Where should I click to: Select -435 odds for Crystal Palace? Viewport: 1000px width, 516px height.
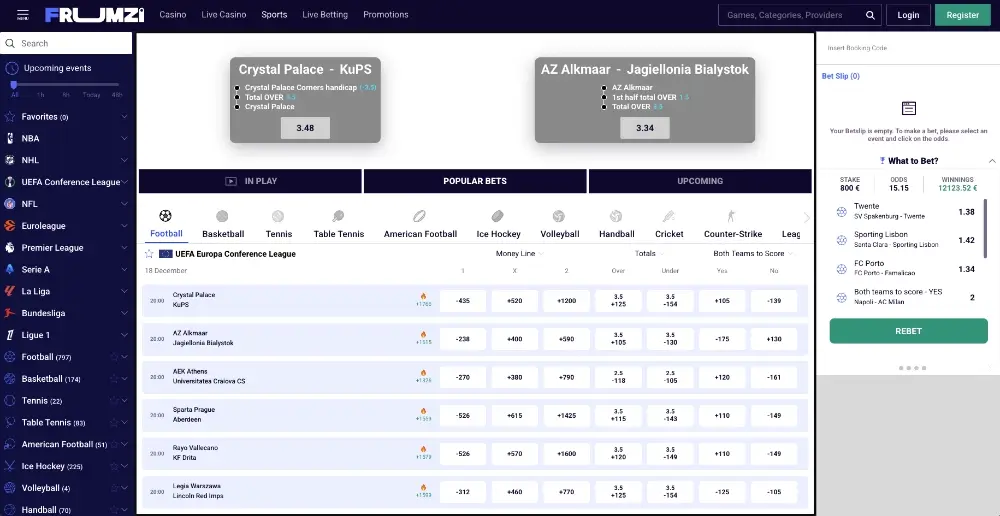click(x=463, y=301)
